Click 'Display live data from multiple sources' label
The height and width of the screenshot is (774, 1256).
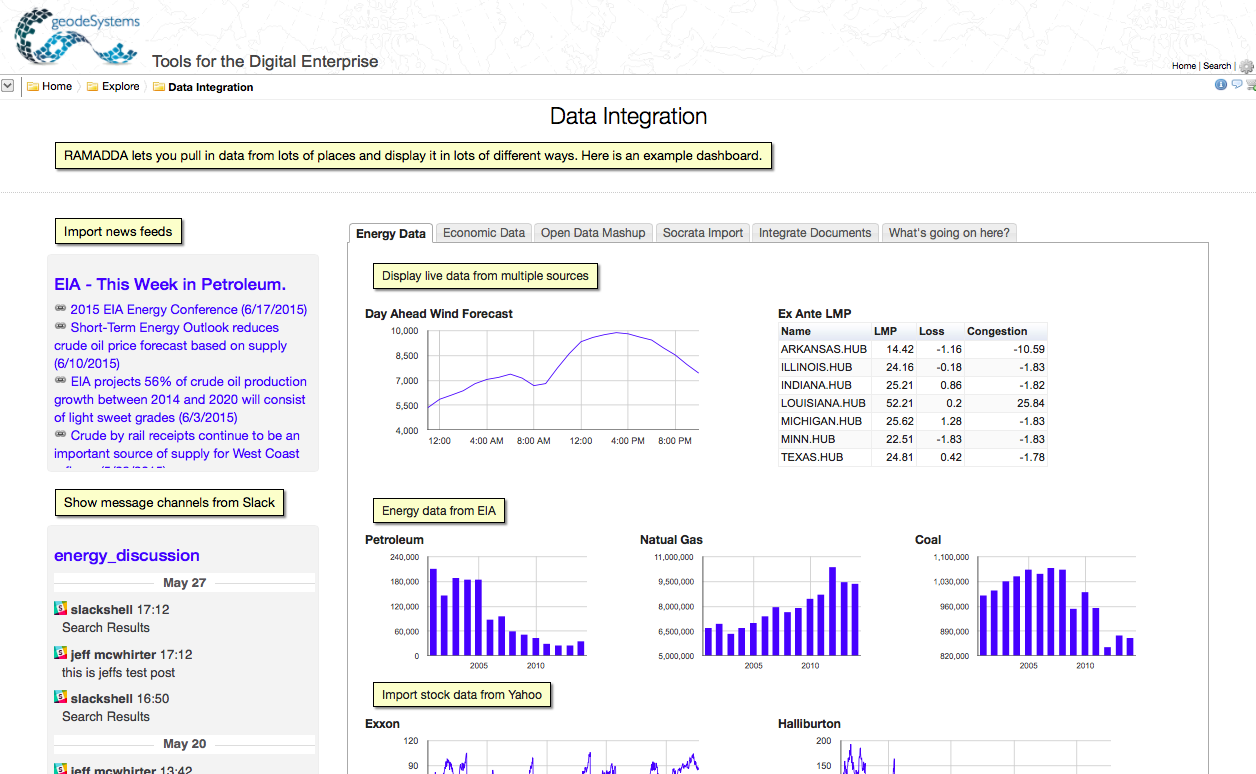[x=485, y=276]
